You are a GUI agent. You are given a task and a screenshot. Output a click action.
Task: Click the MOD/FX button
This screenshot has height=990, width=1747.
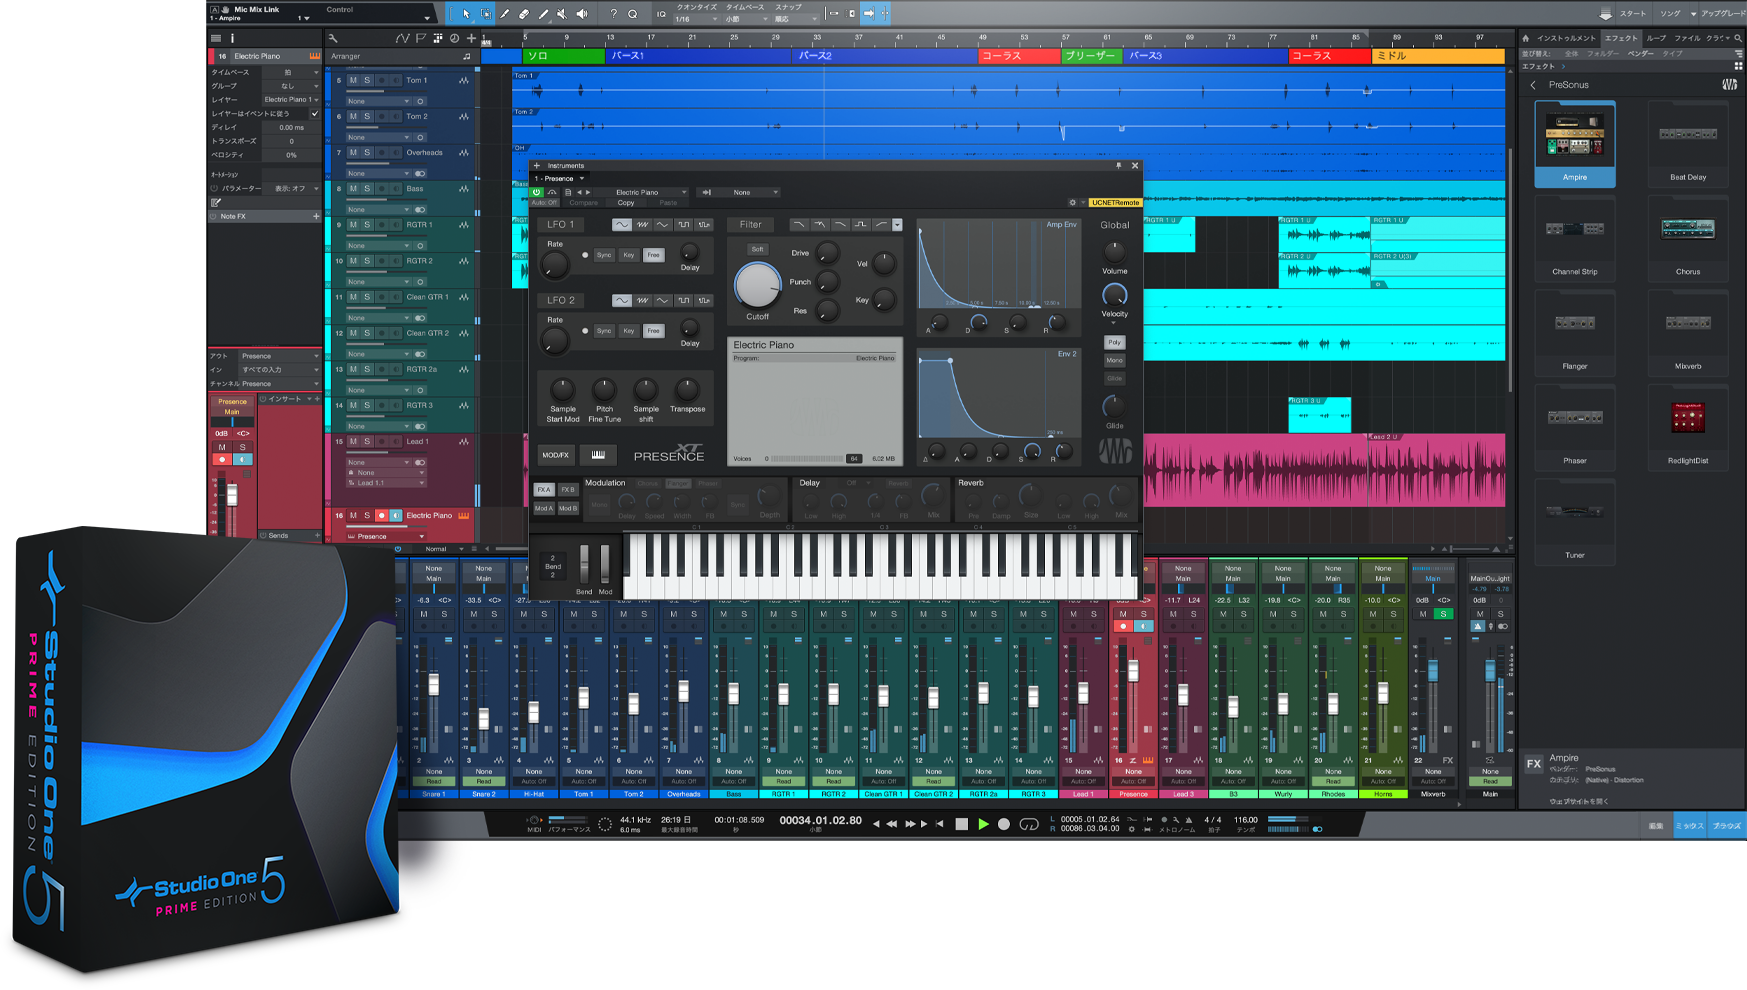[x=555, y=455]
